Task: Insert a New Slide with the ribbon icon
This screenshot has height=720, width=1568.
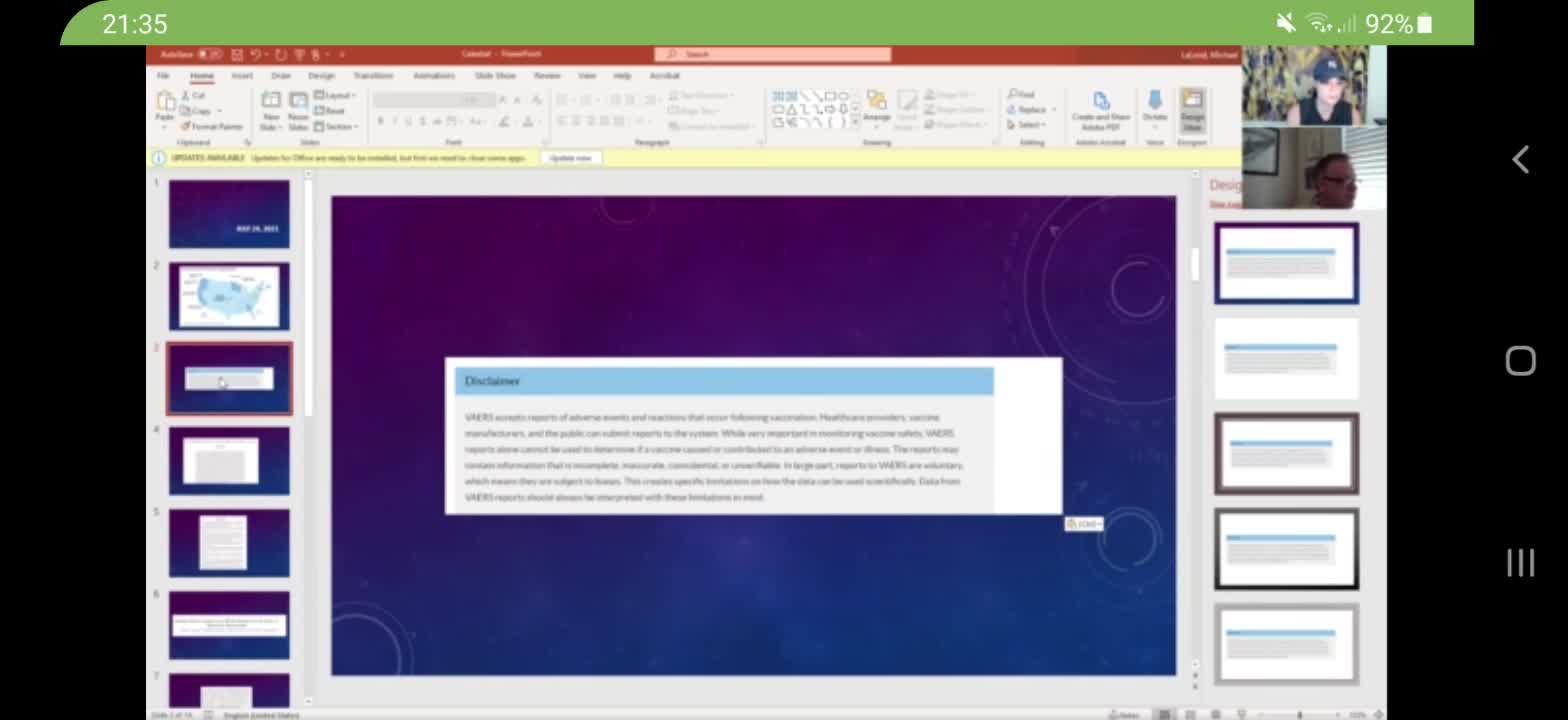Action: (271, 100)
